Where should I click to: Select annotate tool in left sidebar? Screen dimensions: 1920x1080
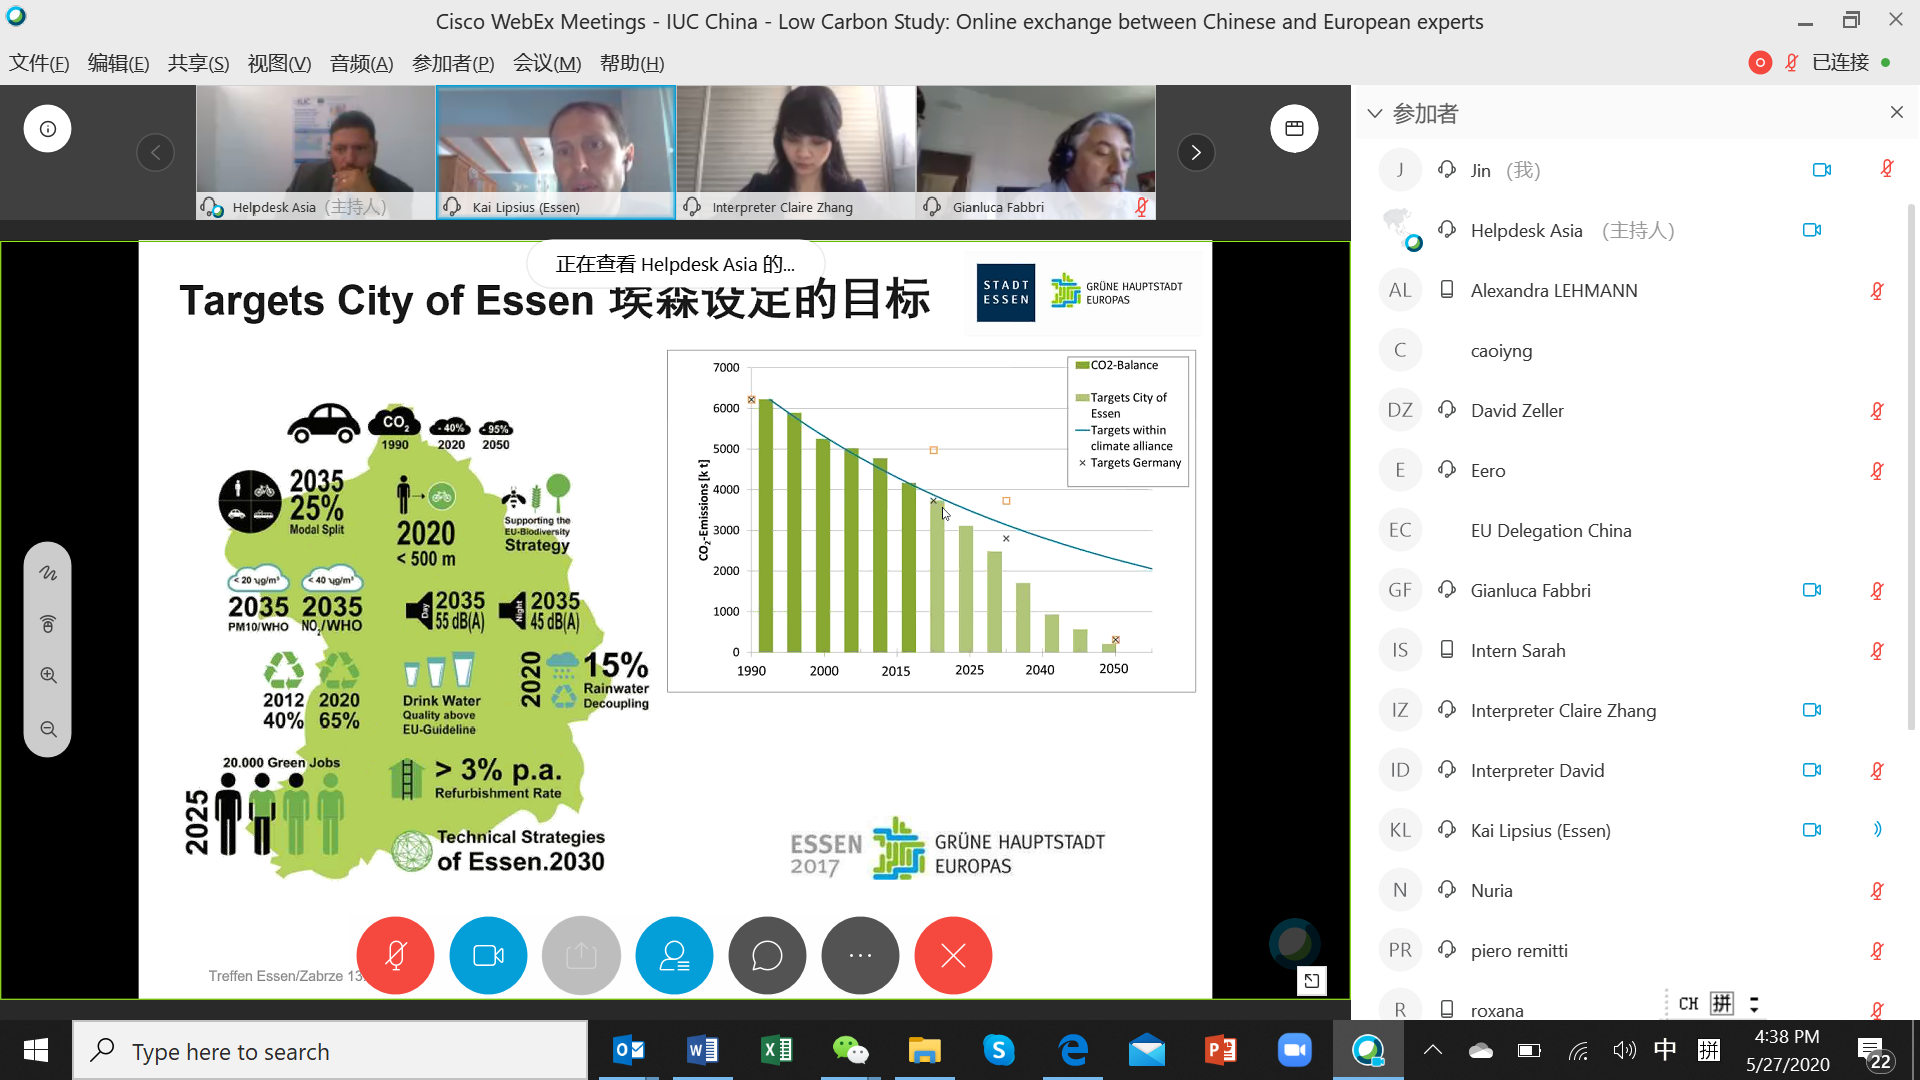point(48,573)
